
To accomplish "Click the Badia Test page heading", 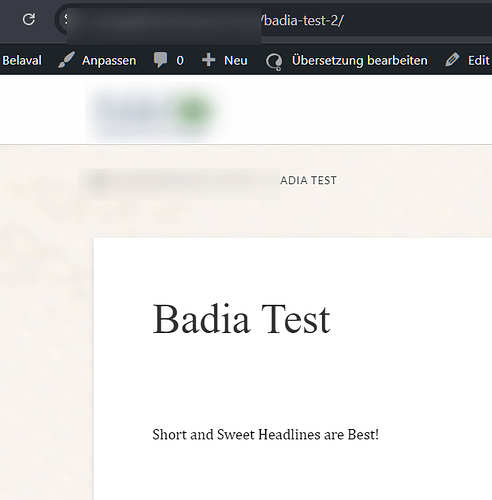I will click(241, 319).
